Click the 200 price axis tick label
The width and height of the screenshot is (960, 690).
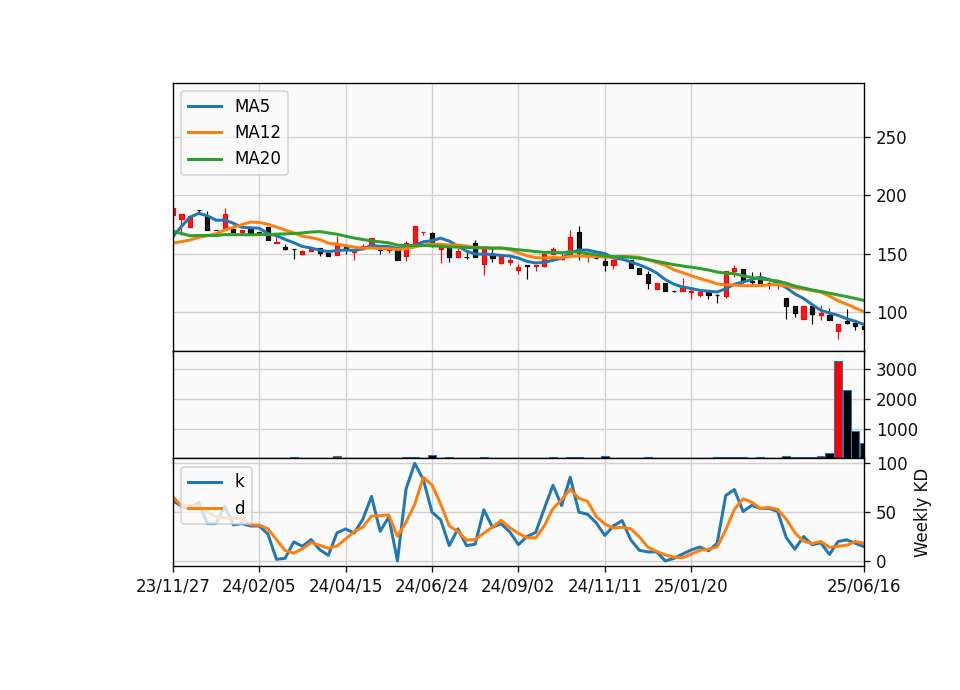(891, 196)
